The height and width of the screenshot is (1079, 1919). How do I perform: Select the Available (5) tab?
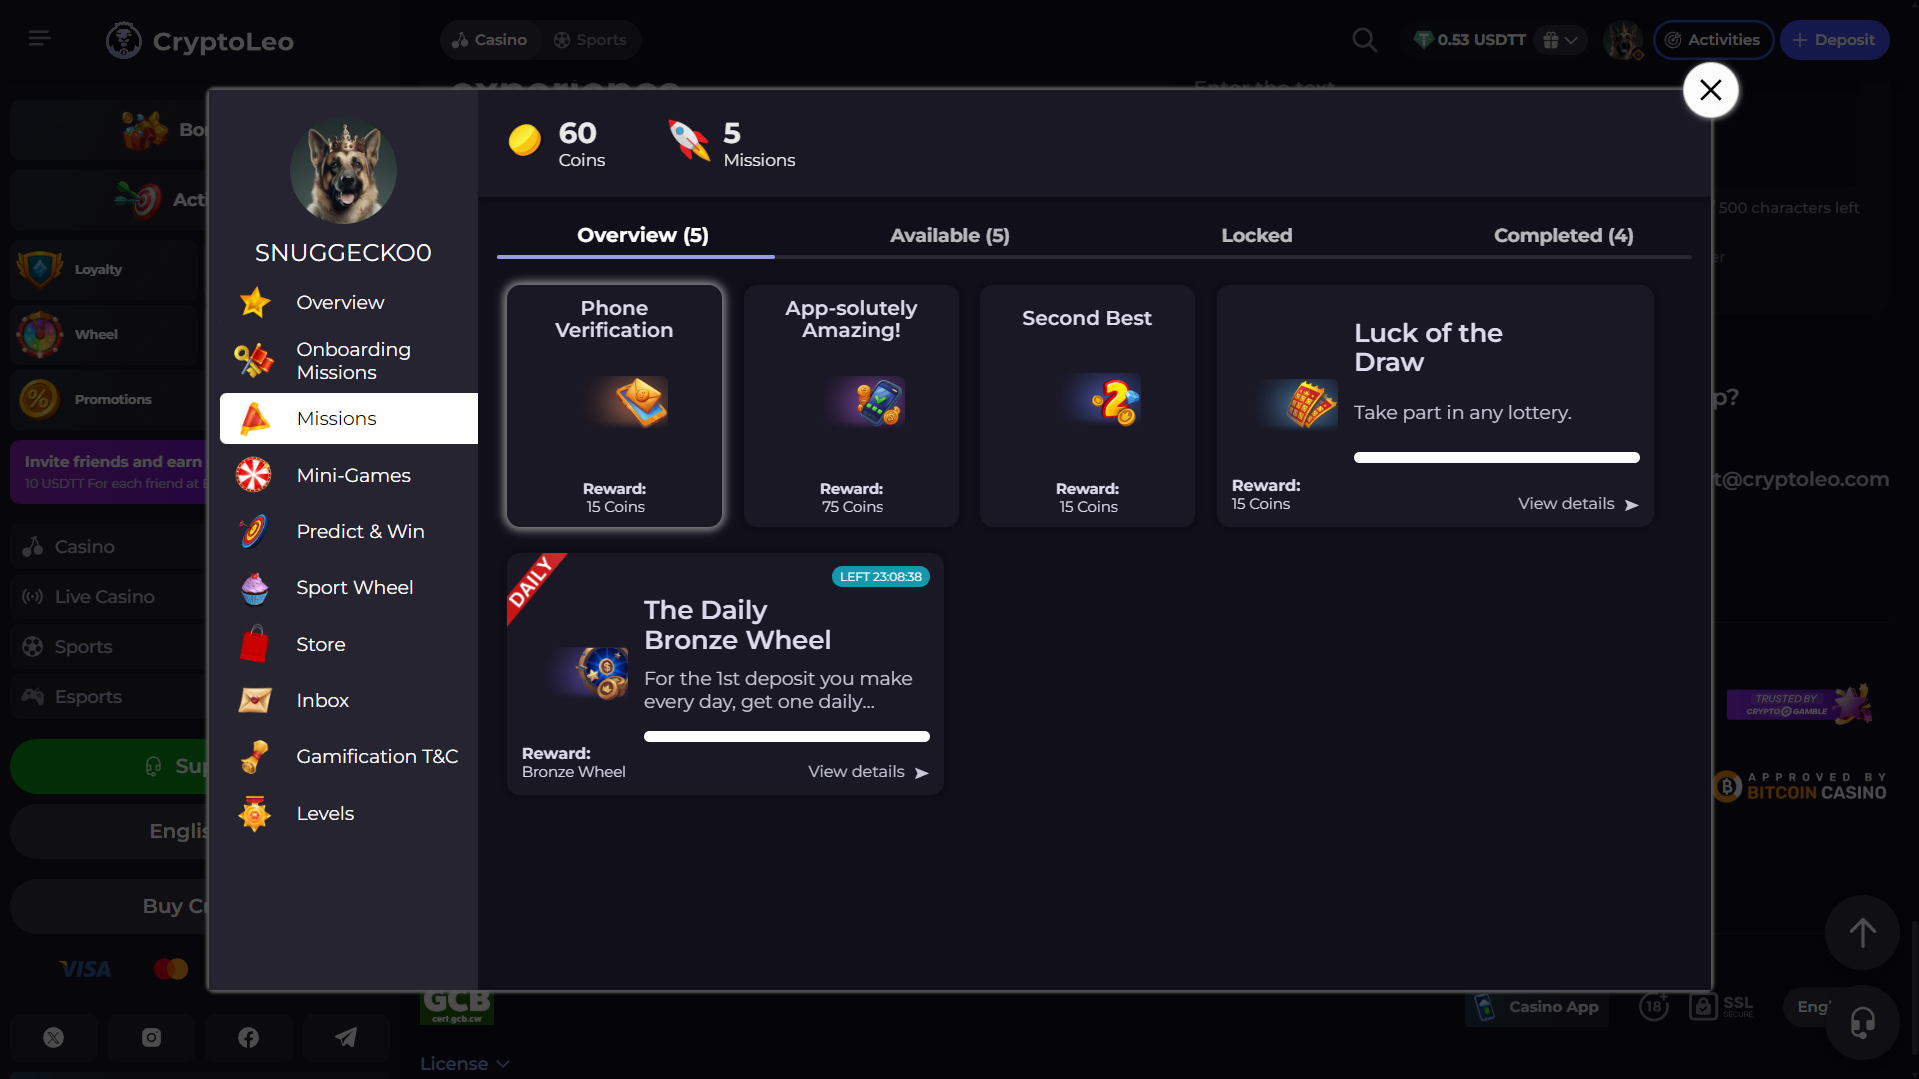[949, 235]
